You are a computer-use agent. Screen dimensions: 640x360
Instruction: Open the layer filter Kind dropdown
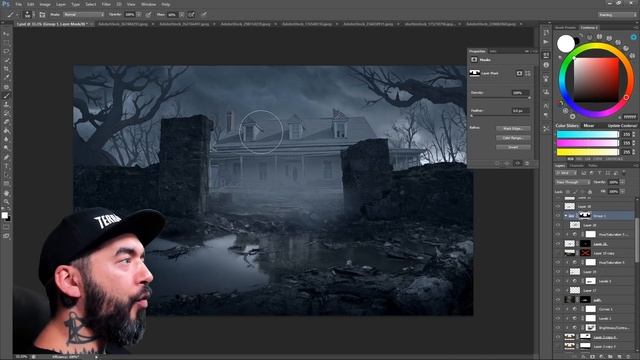[x=565, y=173]
